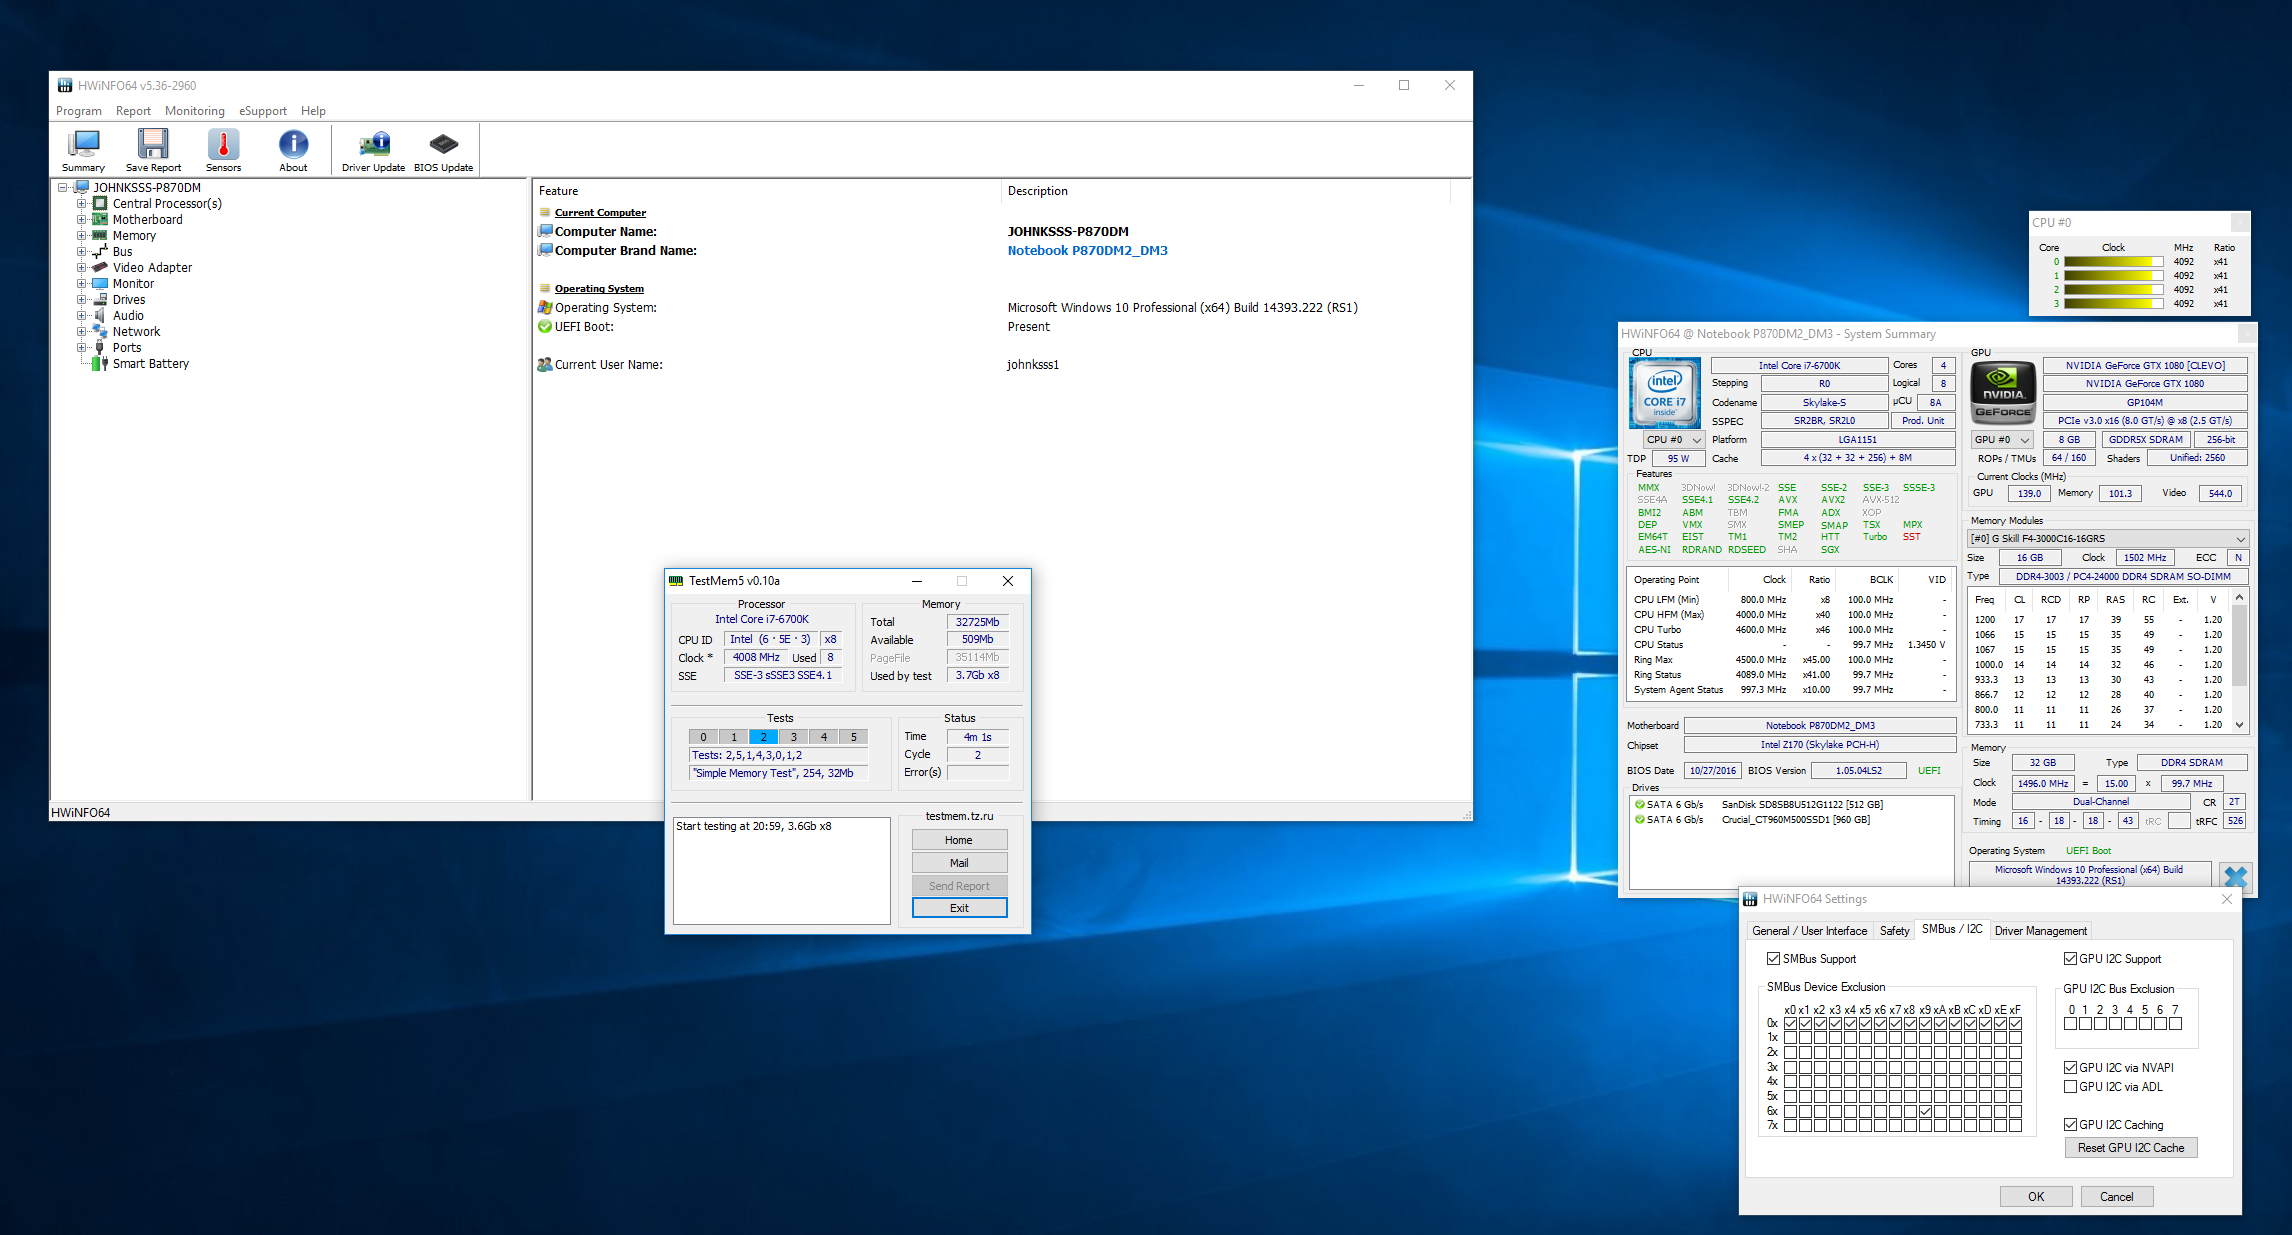The width and height of the screenshot is (2292, 1235).
Task: Collapse the JOHNKSSS-P870DM root node
Action: point(63,188)
